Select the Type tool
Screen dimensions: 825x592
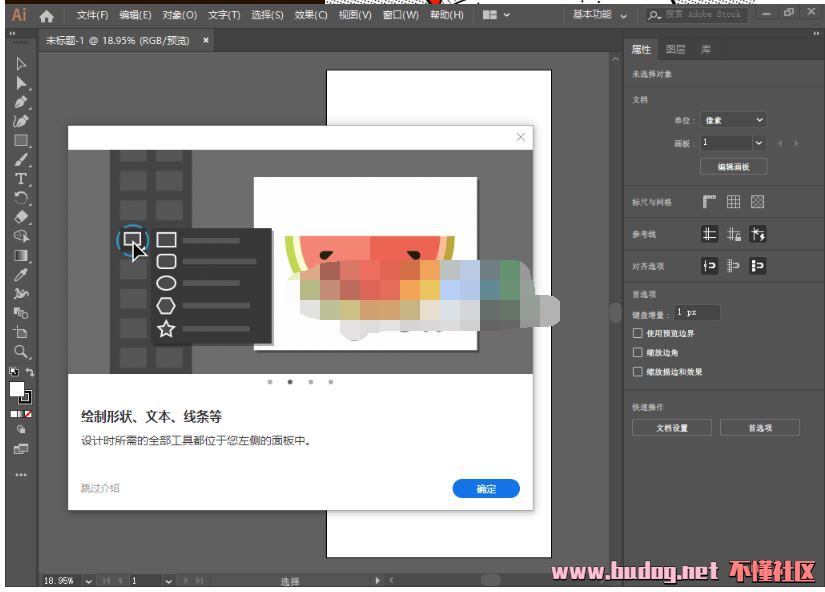pyautogui.click(x=21, y=178)
